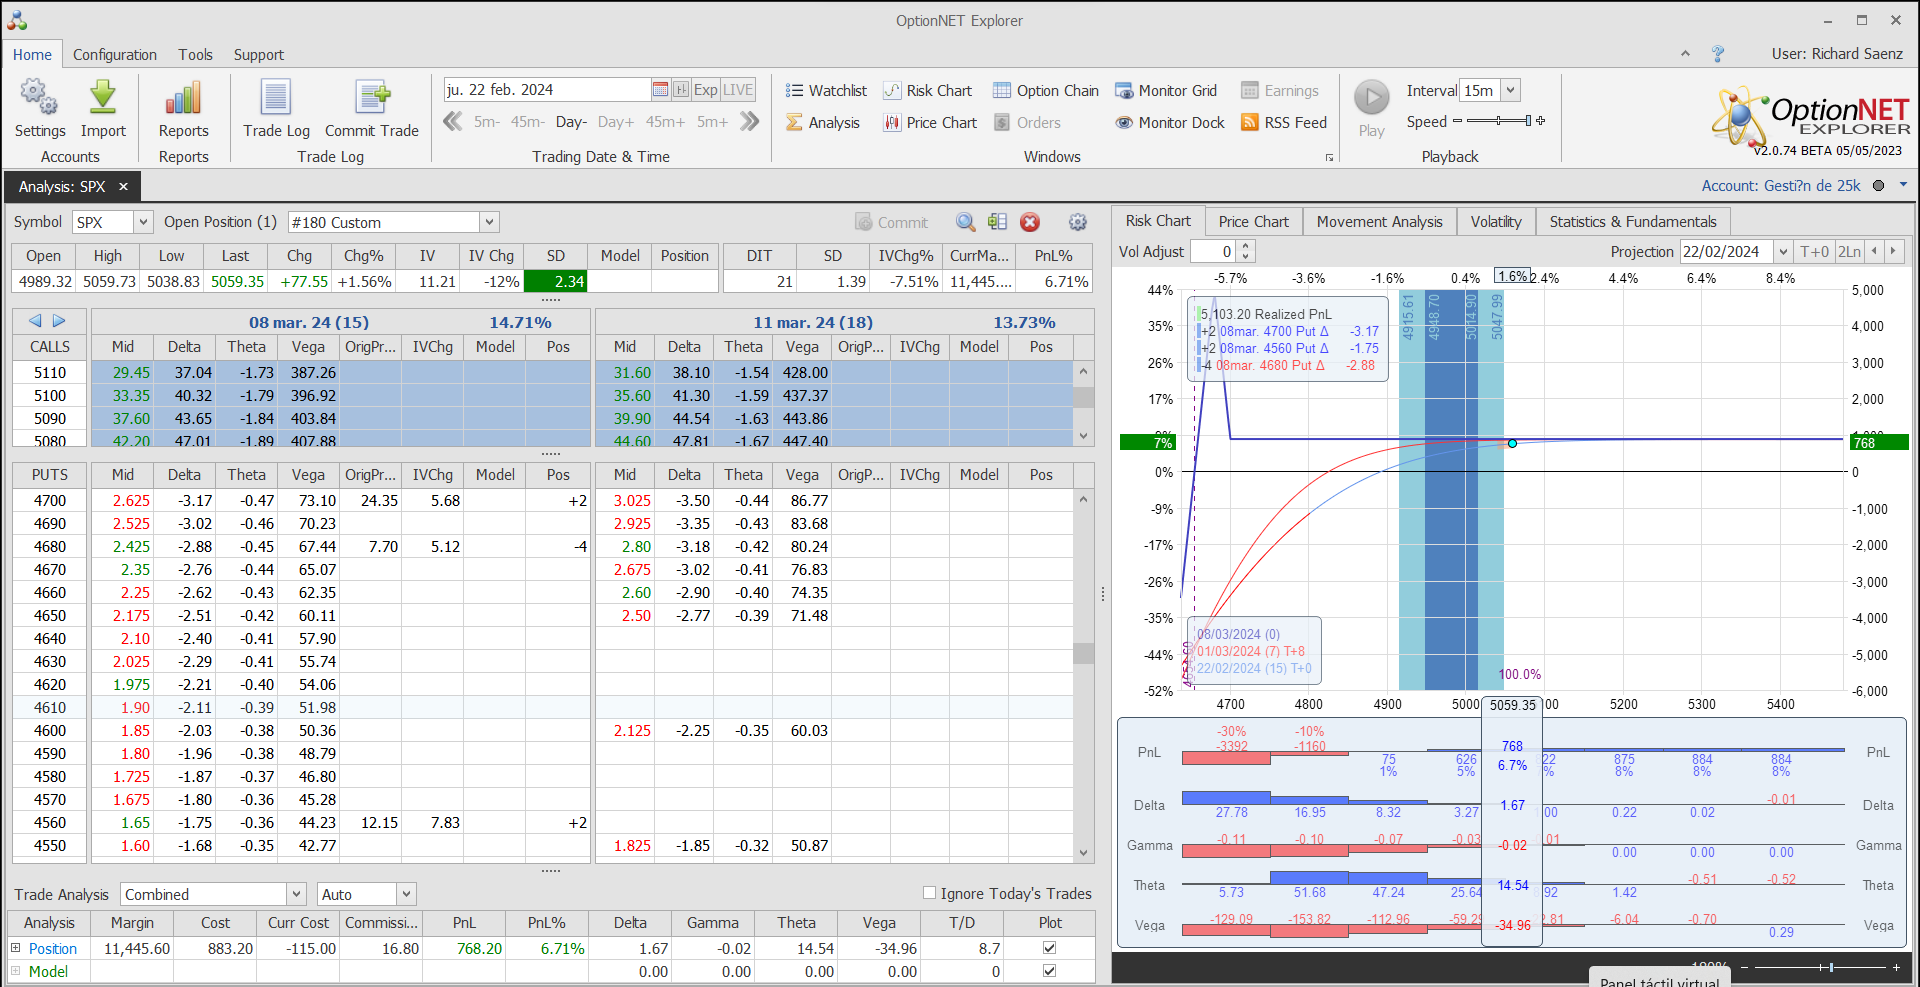Toggle Plot checkbox for Model row
The image size is (1920, 987).
coord(1049,970)
